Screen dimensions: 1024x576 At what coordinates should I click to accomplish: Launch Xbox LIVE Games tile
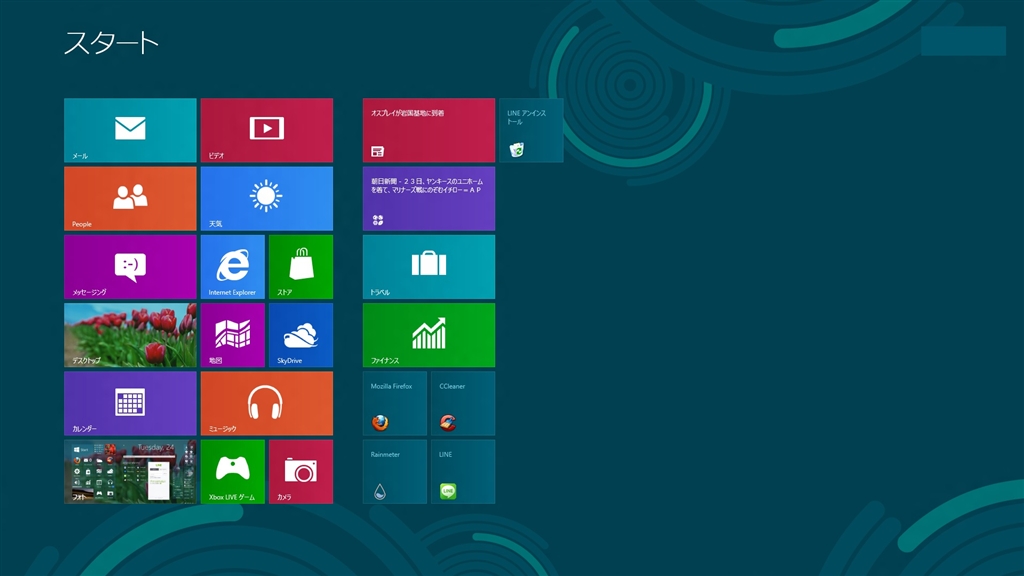pos(232,471)
